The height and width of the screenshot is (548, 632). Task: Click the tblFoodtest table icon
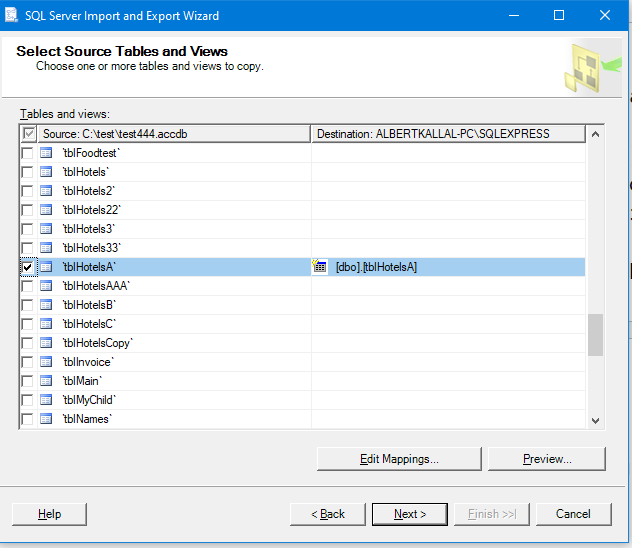[x=46, y=153]
